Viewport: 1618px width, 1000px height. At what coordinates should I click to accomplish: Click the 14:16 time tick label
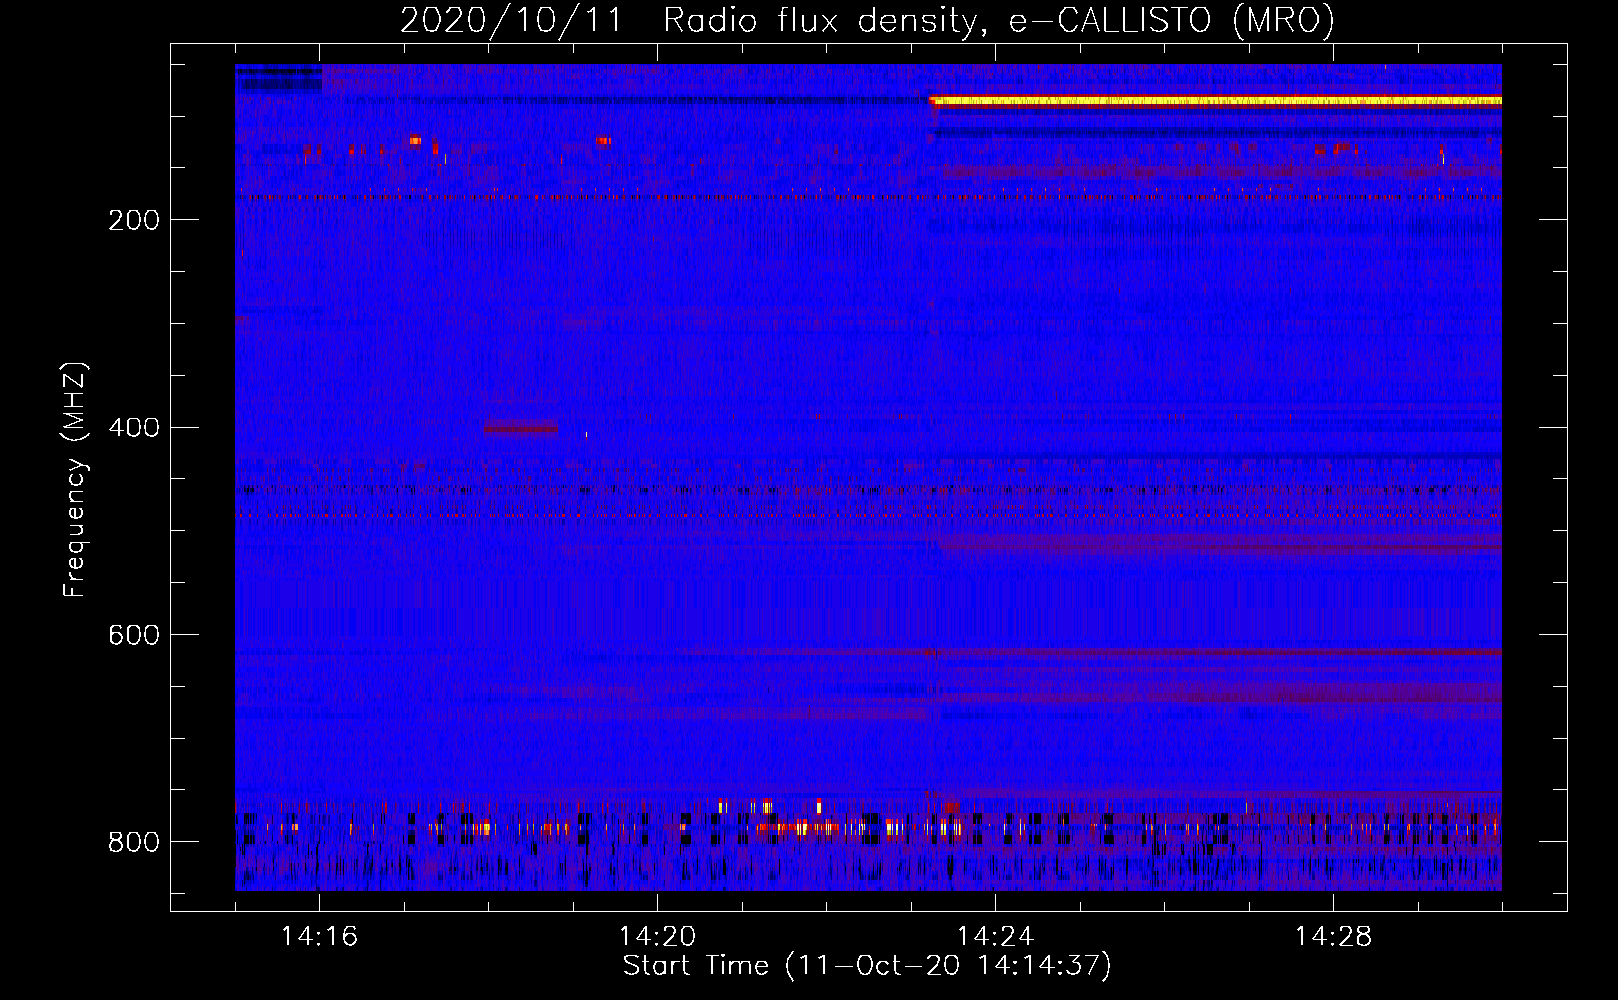319,937
